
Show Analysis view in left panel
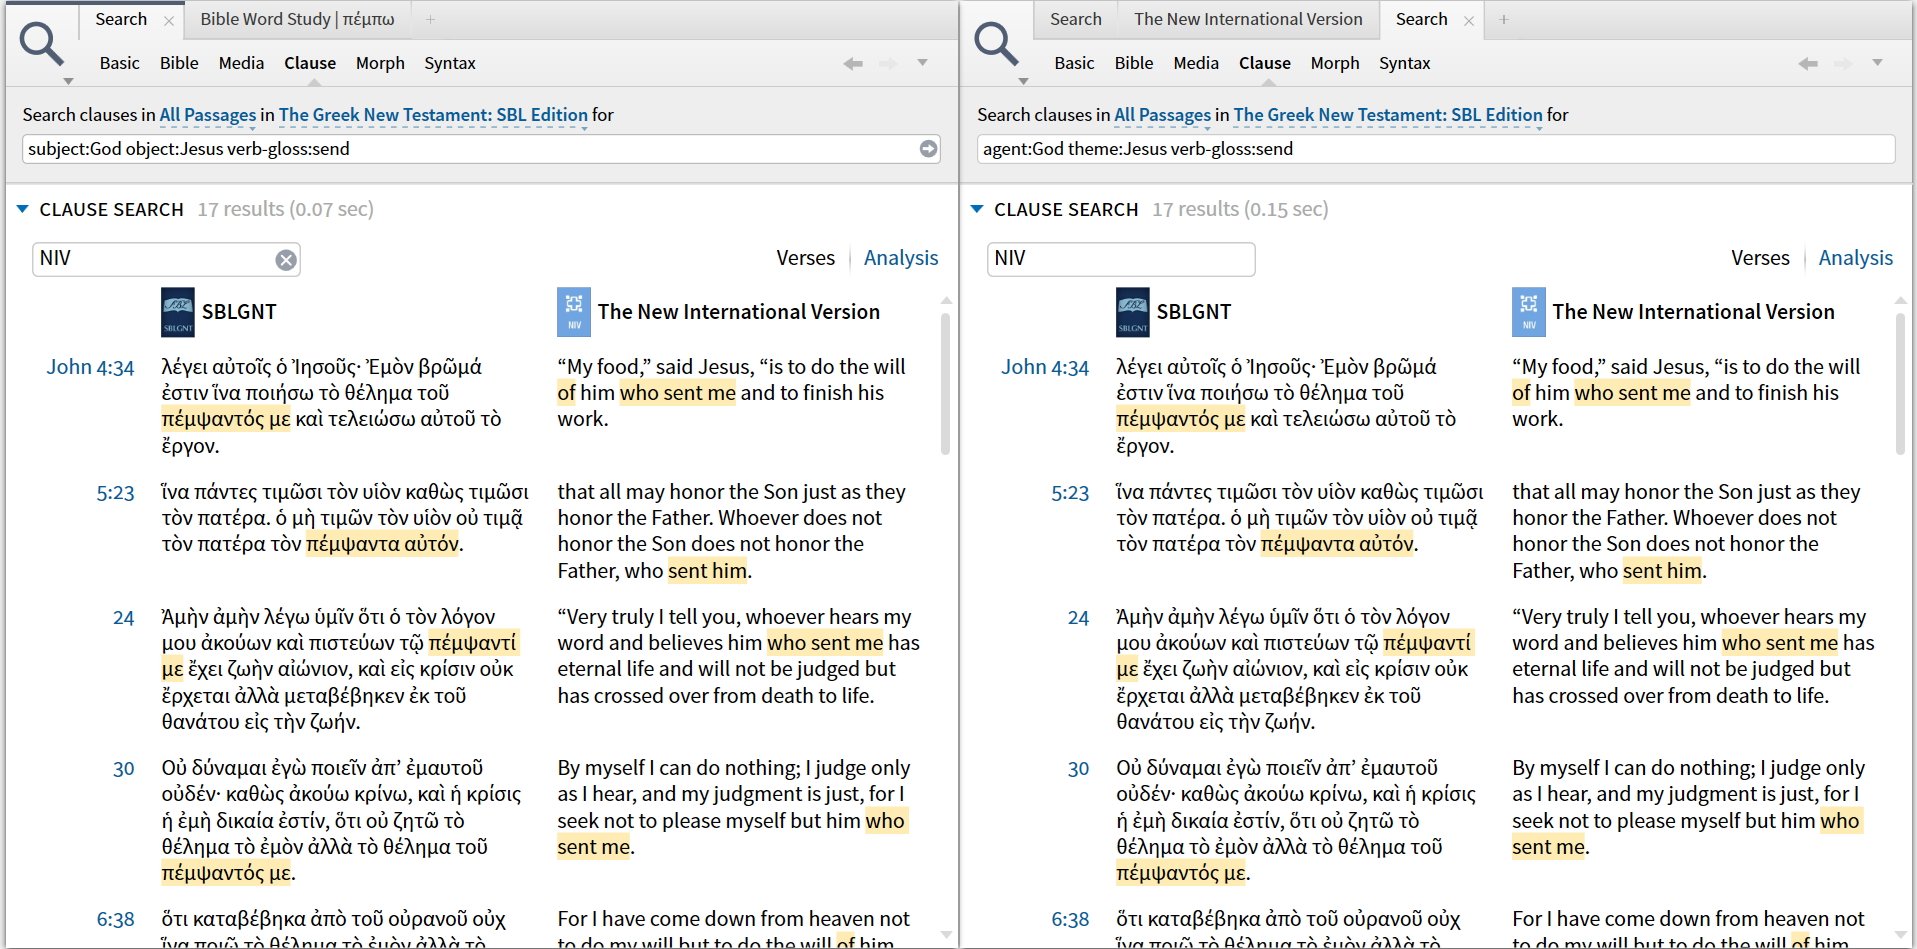pos(901,258)
